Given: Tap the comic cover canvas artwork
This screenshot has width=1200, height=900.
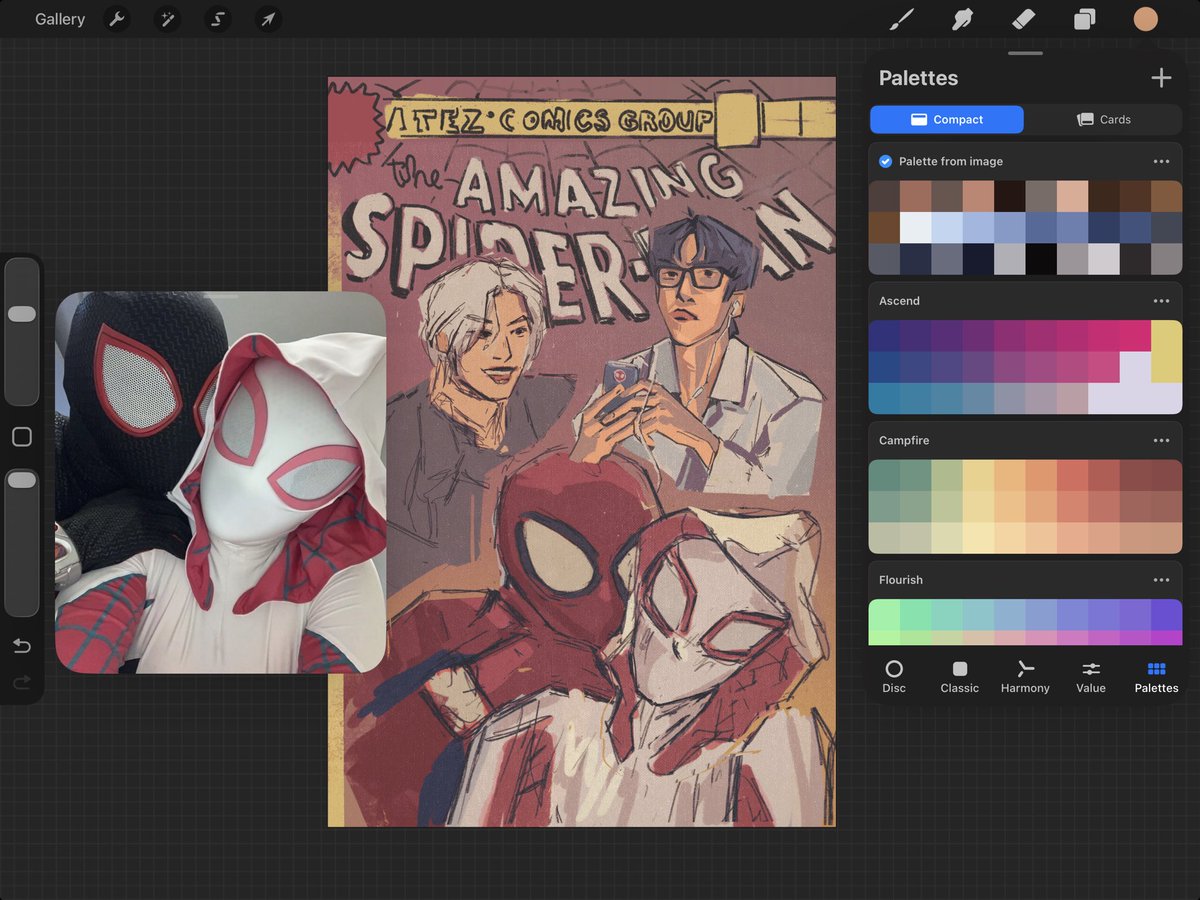Looking at the screenshot, I should (582, 452).
